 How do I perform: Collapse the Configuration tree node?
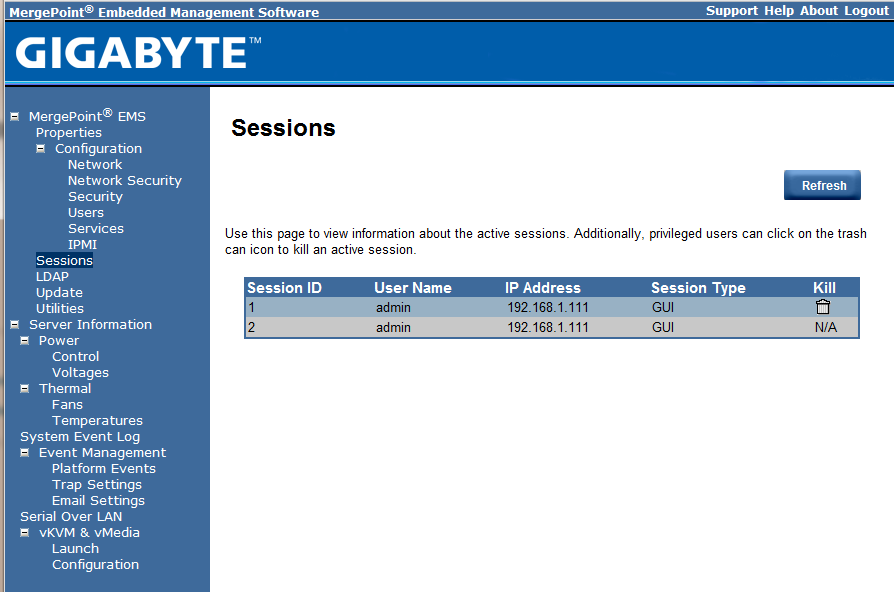40,148
